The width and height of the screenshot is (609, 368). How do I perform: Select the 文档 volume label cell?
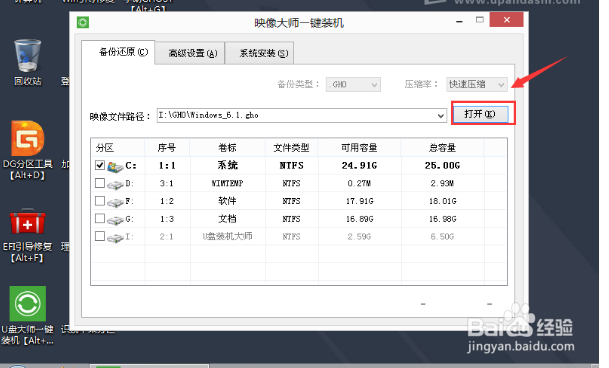228,219
